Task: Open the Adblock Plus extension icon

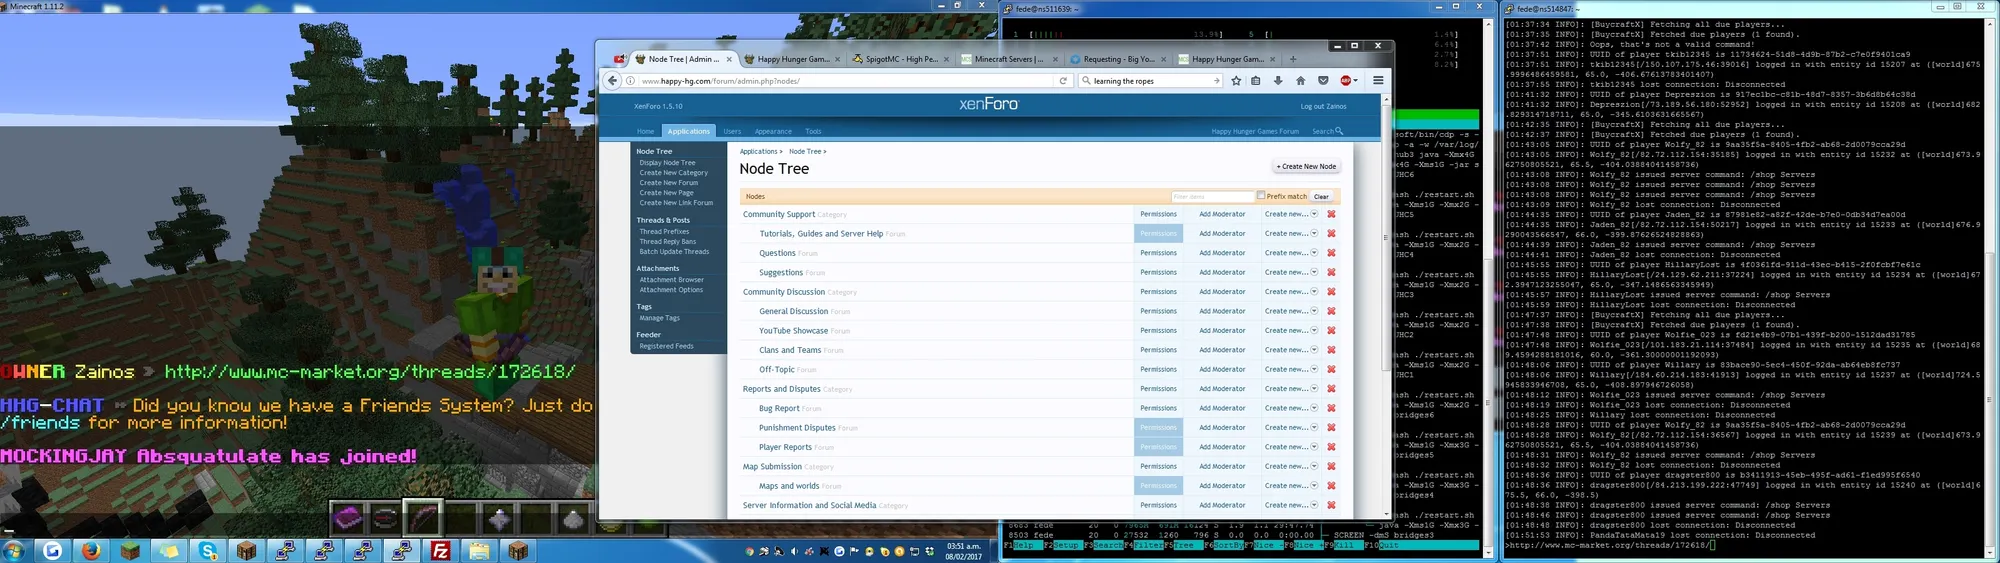Action: [1346, 81]
